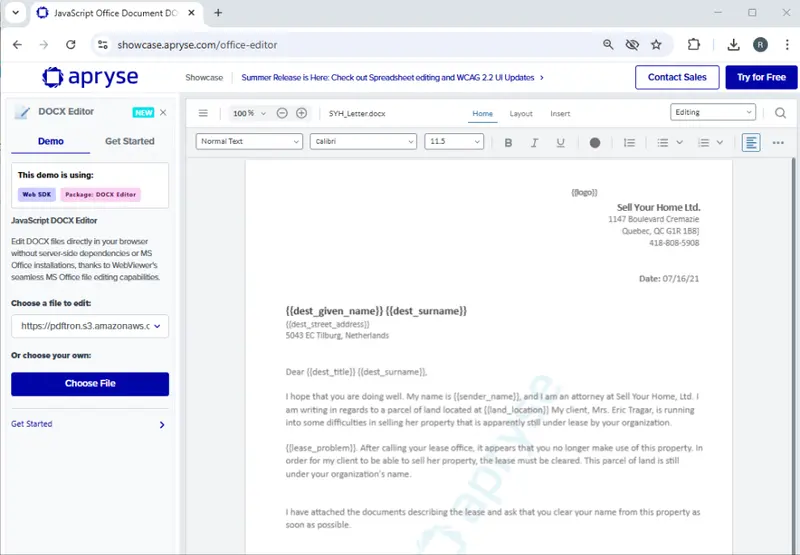Open the file URL selection dropdown

point(90,326)
